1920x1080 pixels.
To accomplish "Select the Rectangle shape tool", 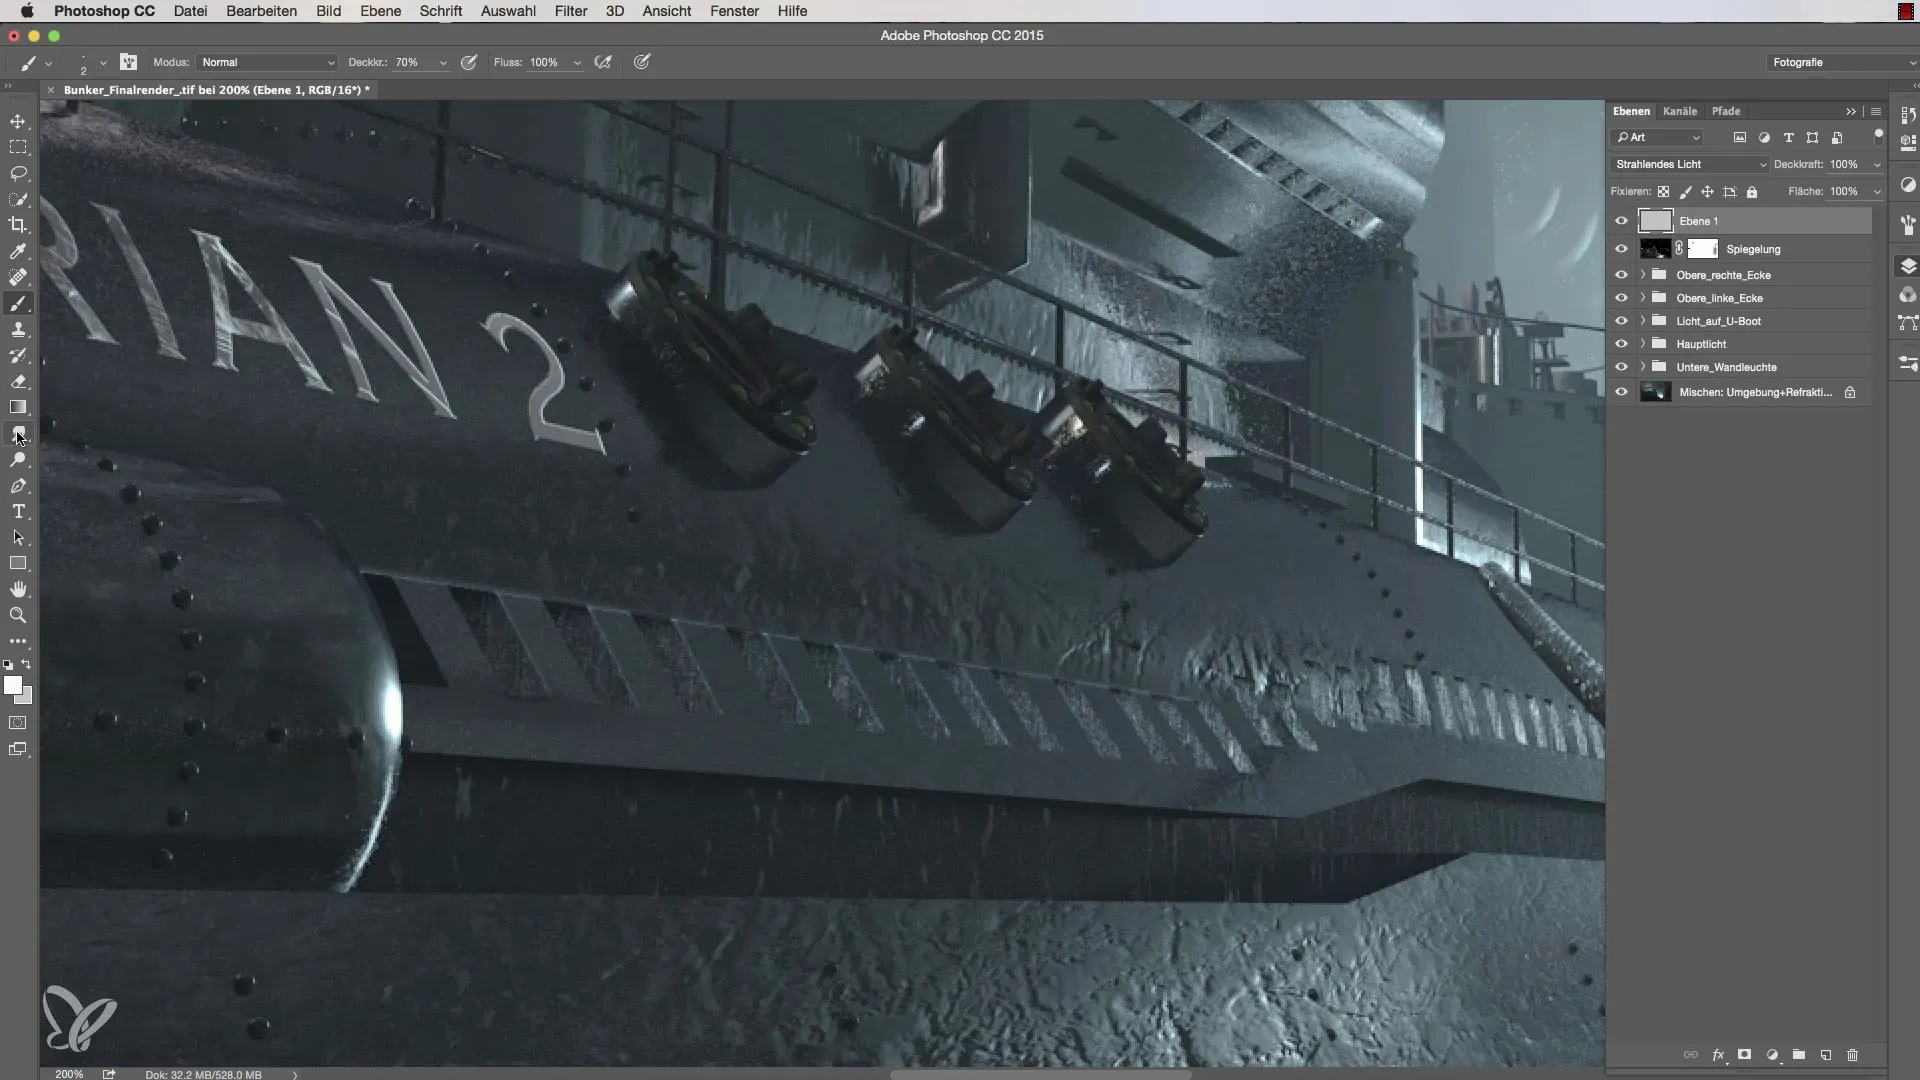I will [x=18, y=564].
